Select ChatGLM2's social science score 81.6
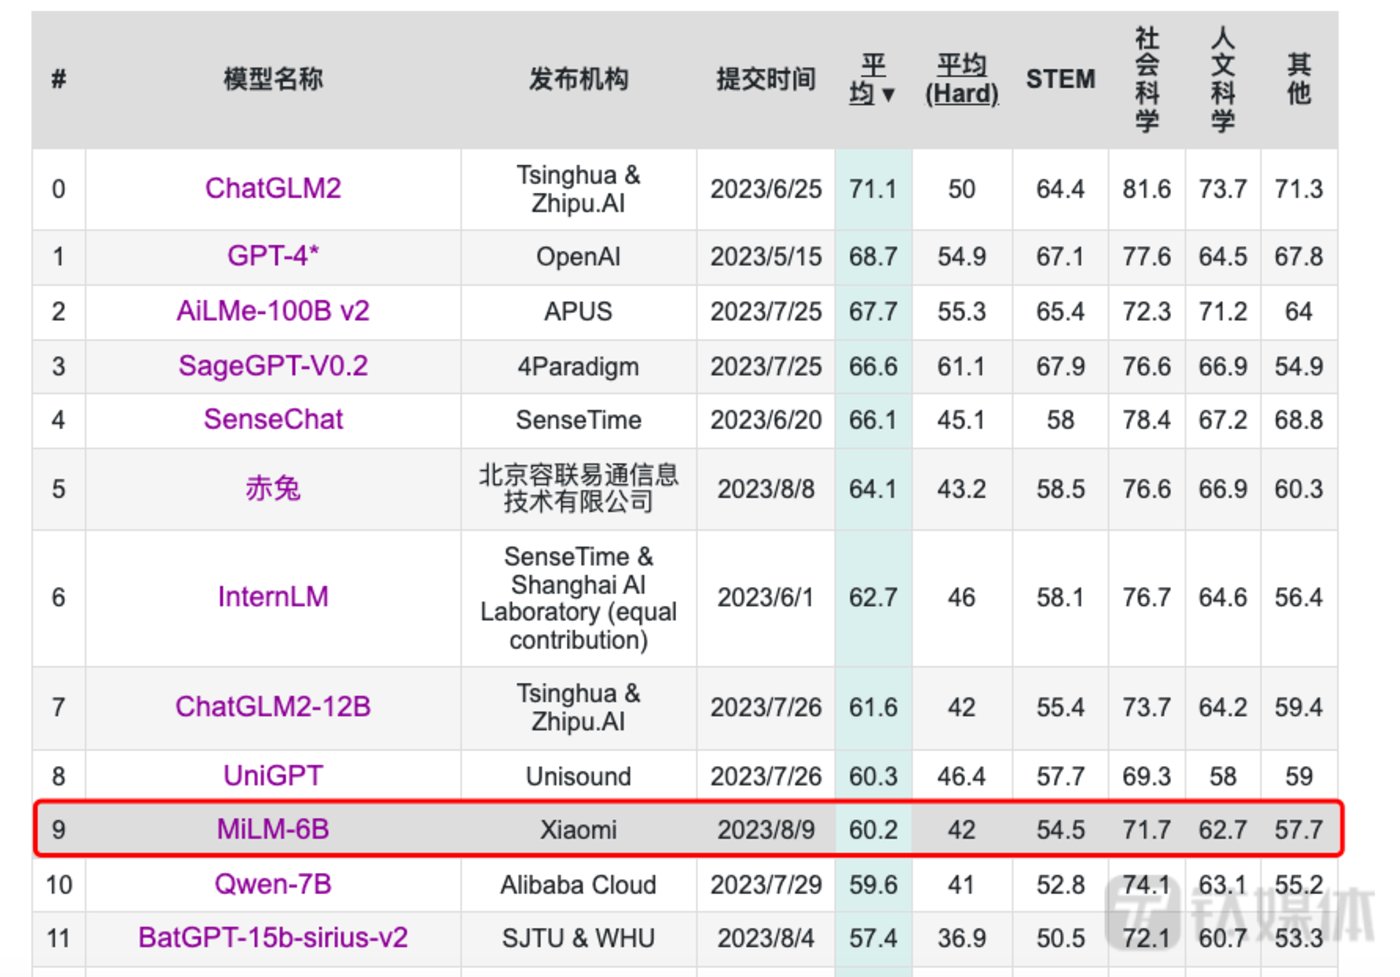Viewport: 1400px width, 977px height. pos(1146,189)
